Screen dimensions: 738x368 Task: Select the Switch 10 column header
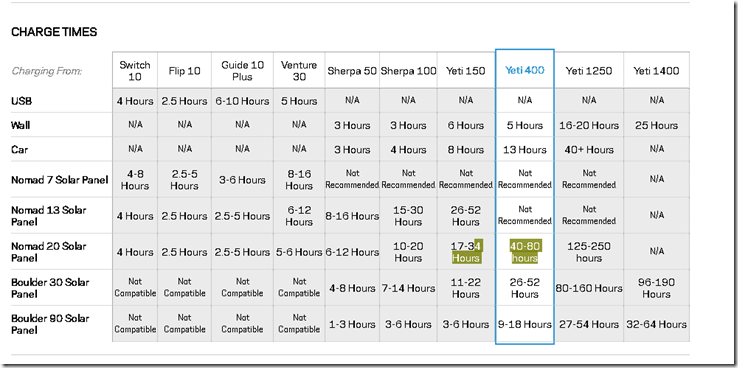point(135,71)
